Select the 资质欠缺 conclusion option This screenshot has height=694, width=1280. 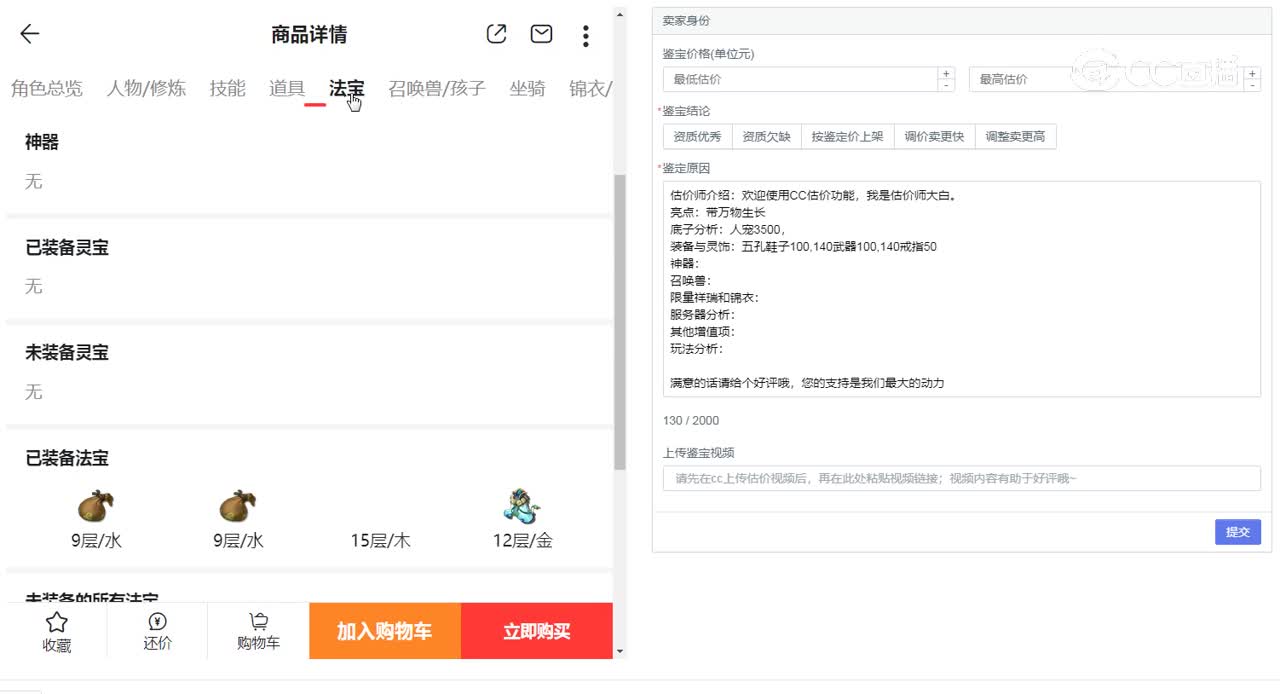pos(766,136)
